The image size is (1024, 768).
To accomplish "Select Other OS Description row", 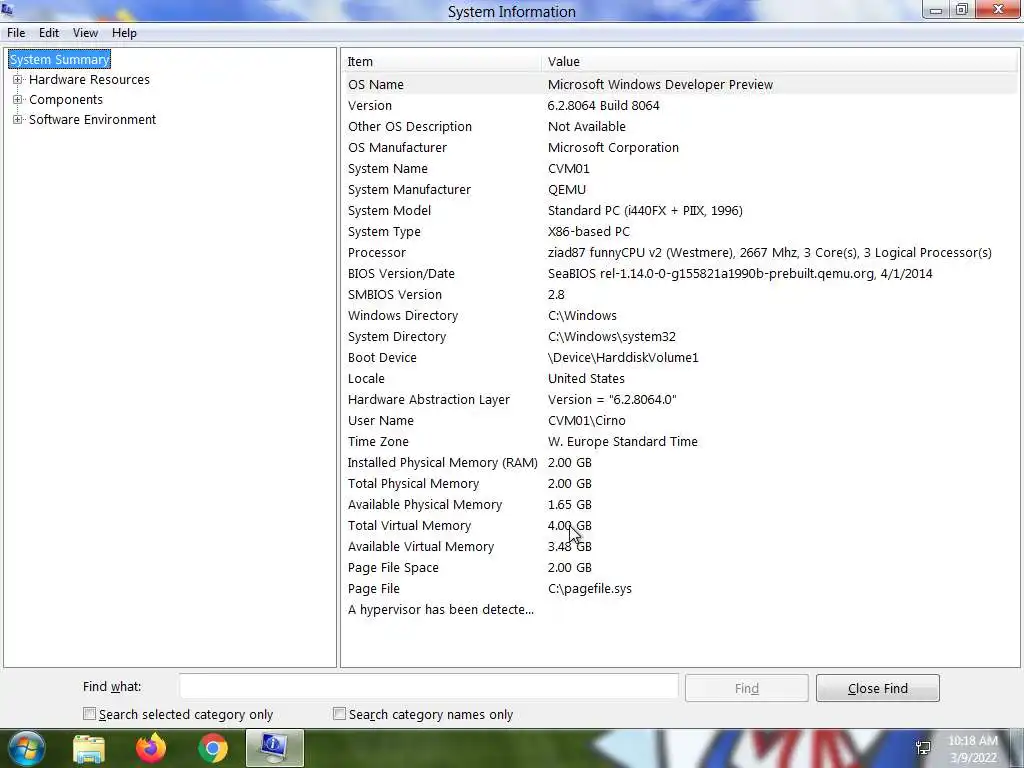I will pos(680,126).
